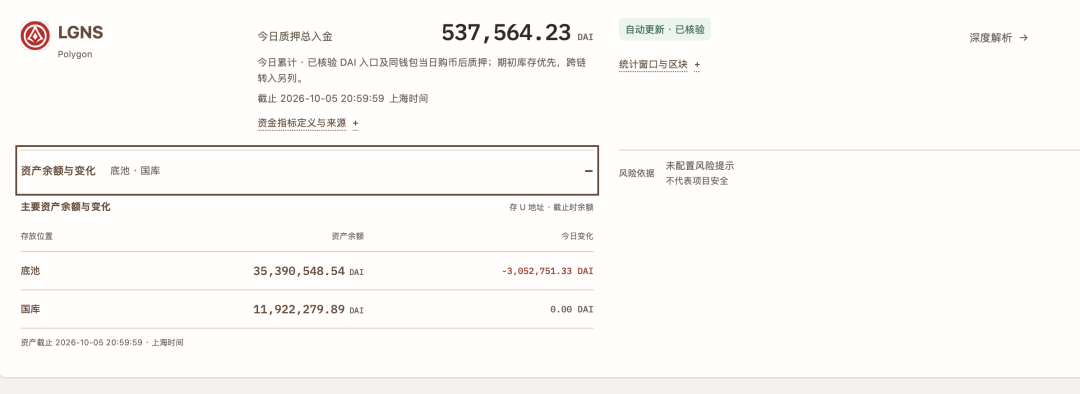This screenshot has width=1080, height=394.
Task: Click the 存放位置 column header
Action: click(37, 236)
